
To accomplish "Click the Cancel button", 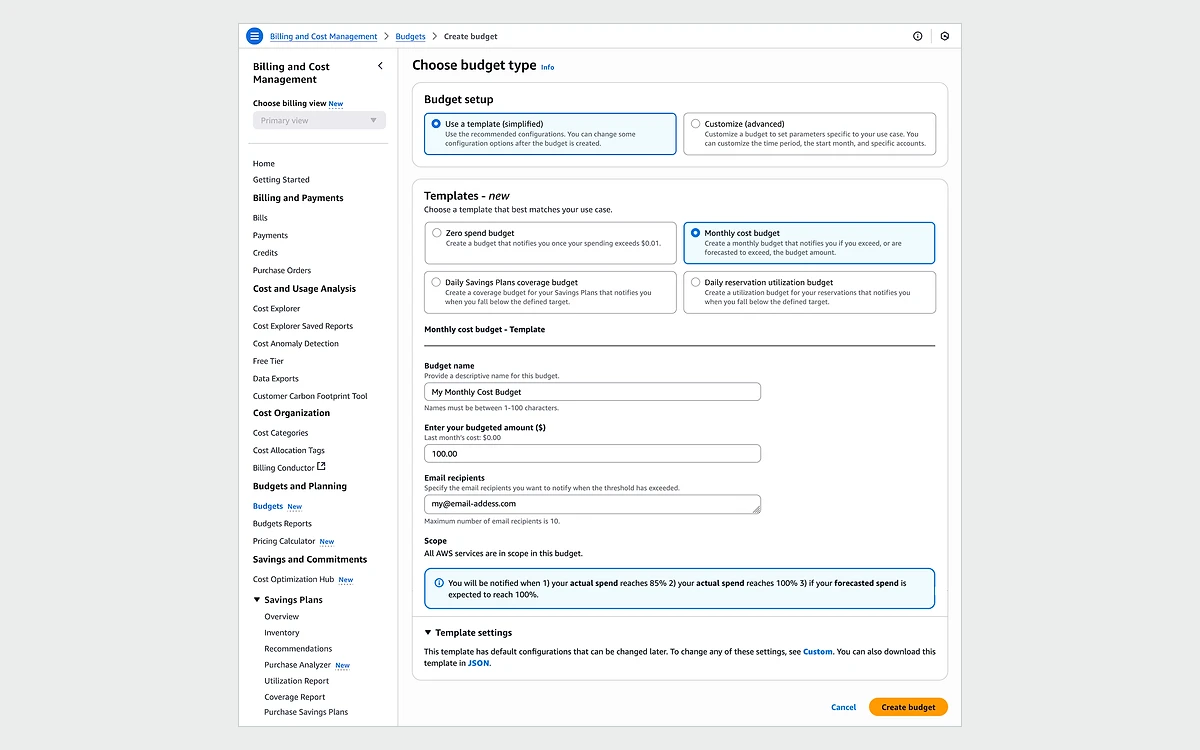I will (843, 707).
